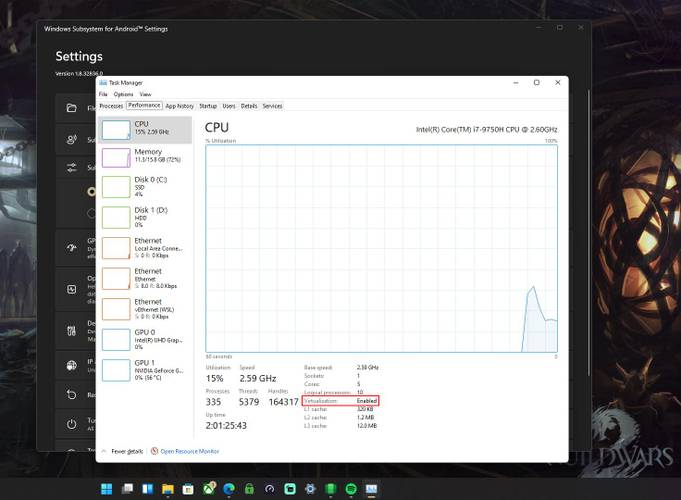Open the Widgets panel from the taskbar
The height and width of the screenshot is (500, 681).
(x=148, y=489)
